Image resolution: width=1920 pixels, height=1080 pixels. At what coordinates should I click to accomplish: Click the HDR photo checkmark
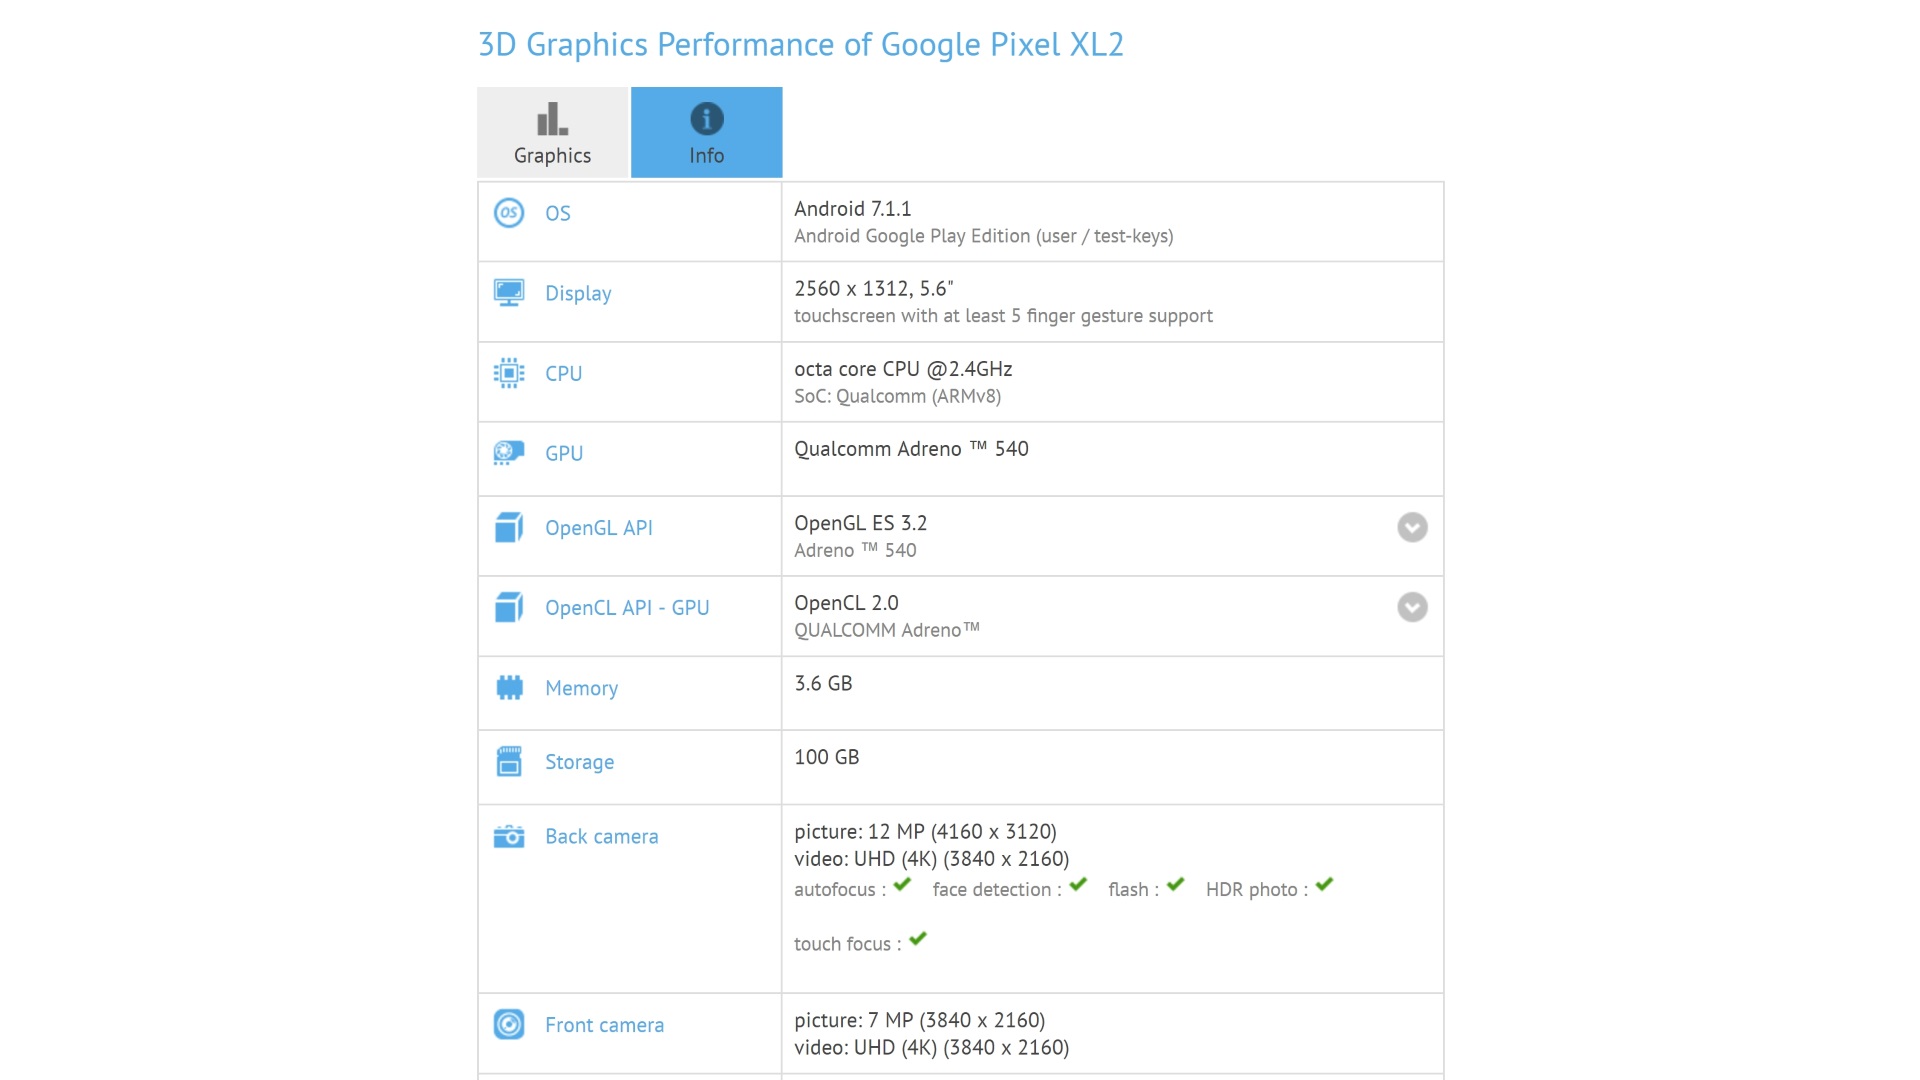[1325, 885]
